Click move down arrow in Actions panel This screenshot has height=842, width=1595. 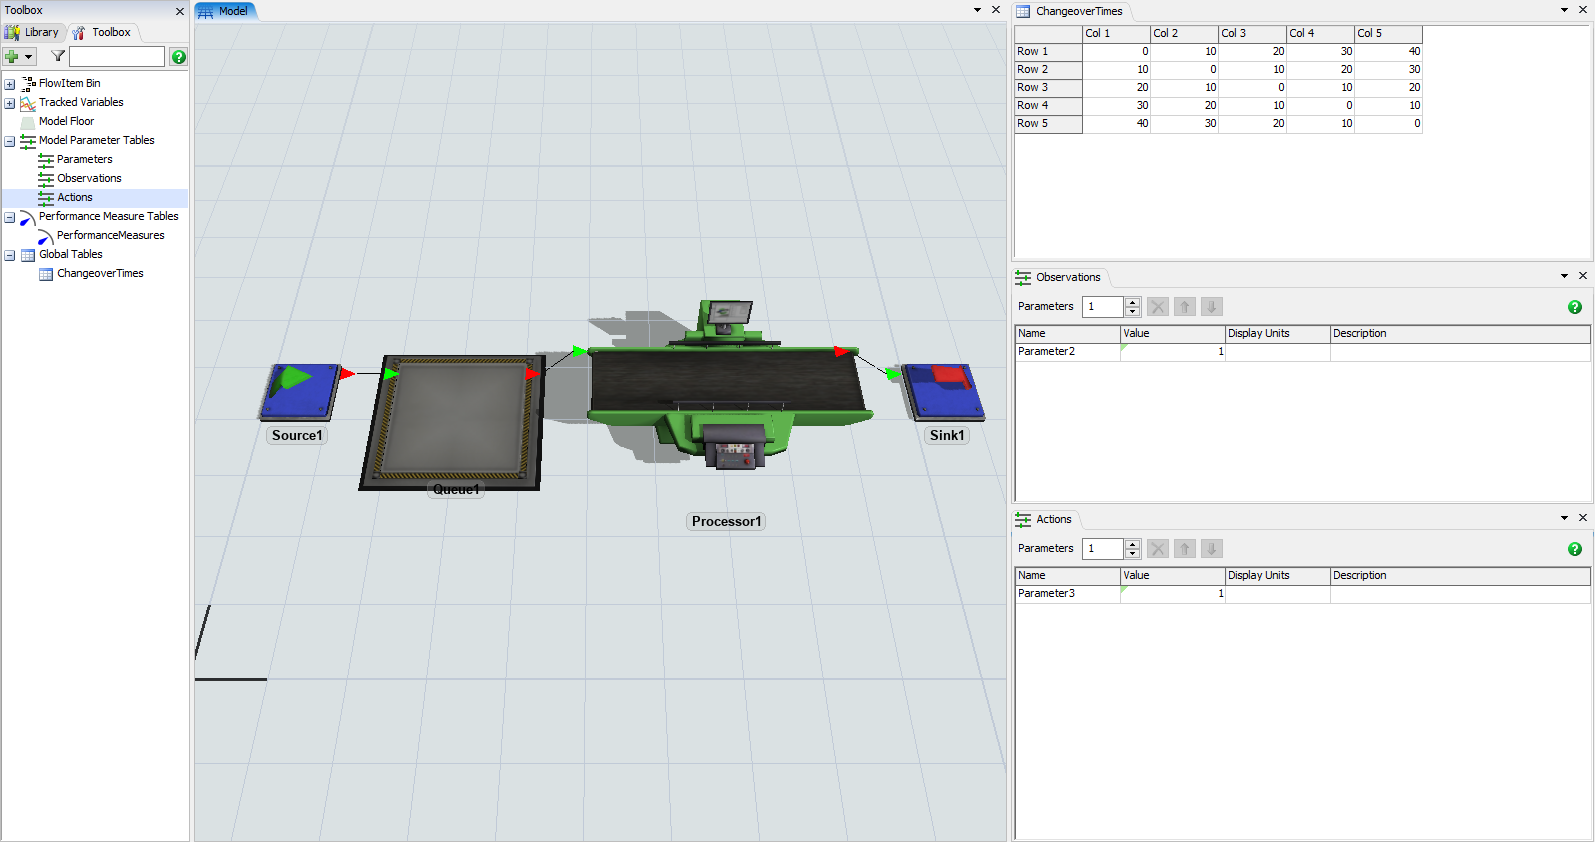[x=1211, y=549]
